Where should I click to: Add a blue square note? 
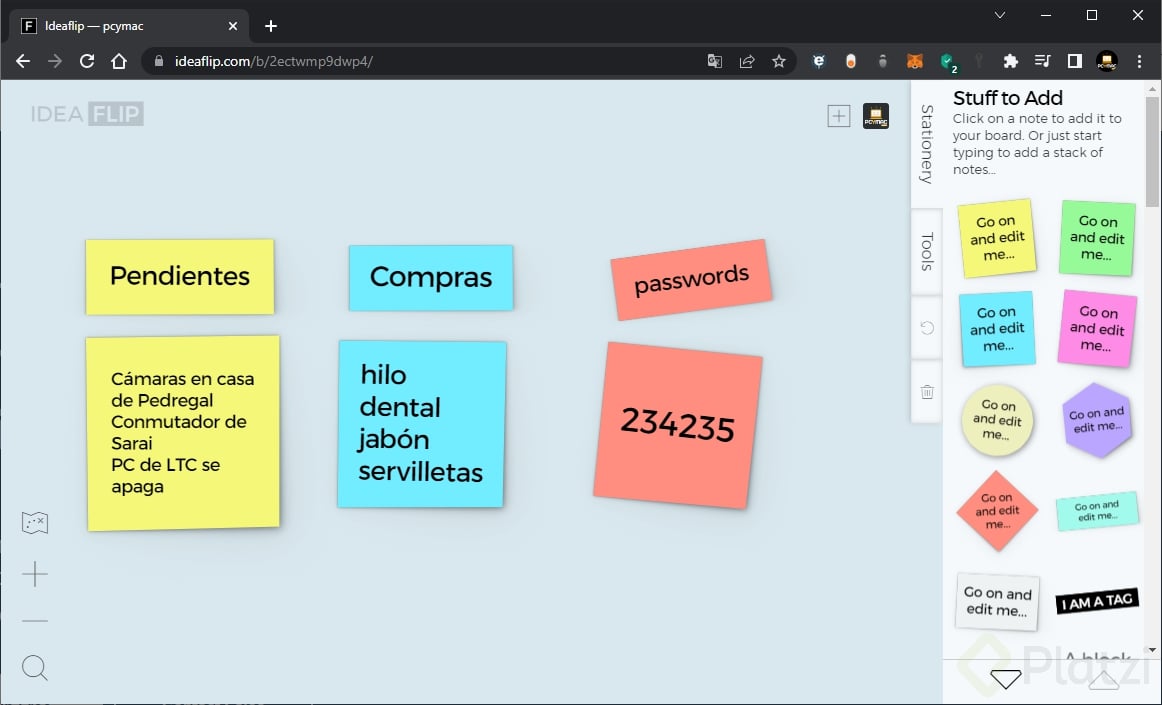[997, 329]
